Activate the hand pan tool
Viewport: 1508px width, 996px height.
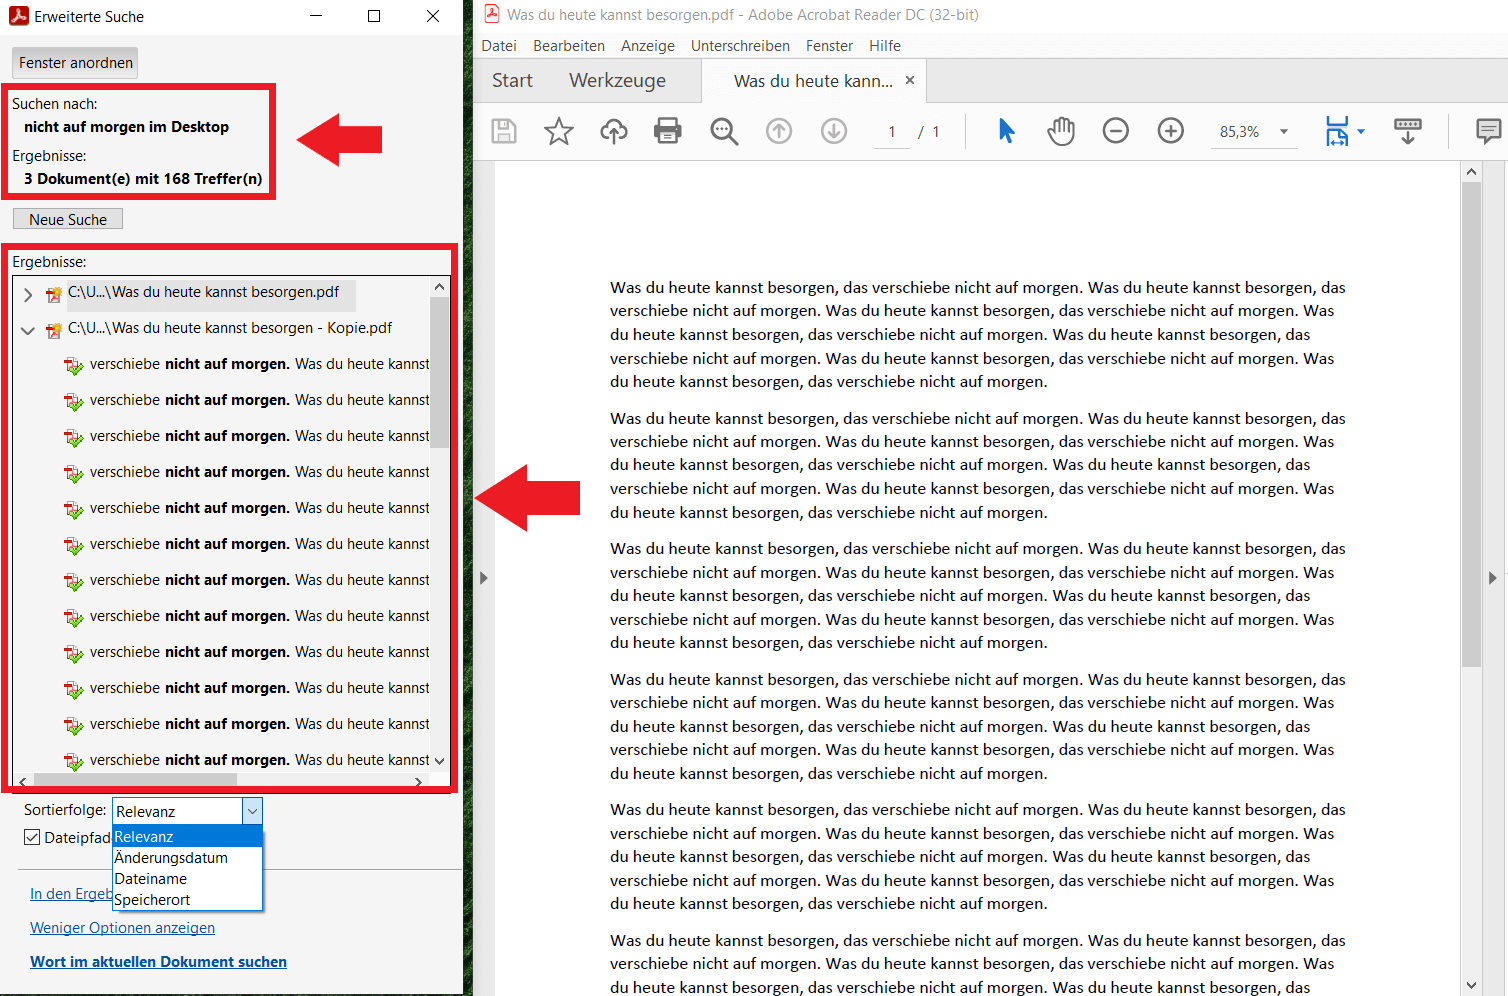click(1061, 131)
